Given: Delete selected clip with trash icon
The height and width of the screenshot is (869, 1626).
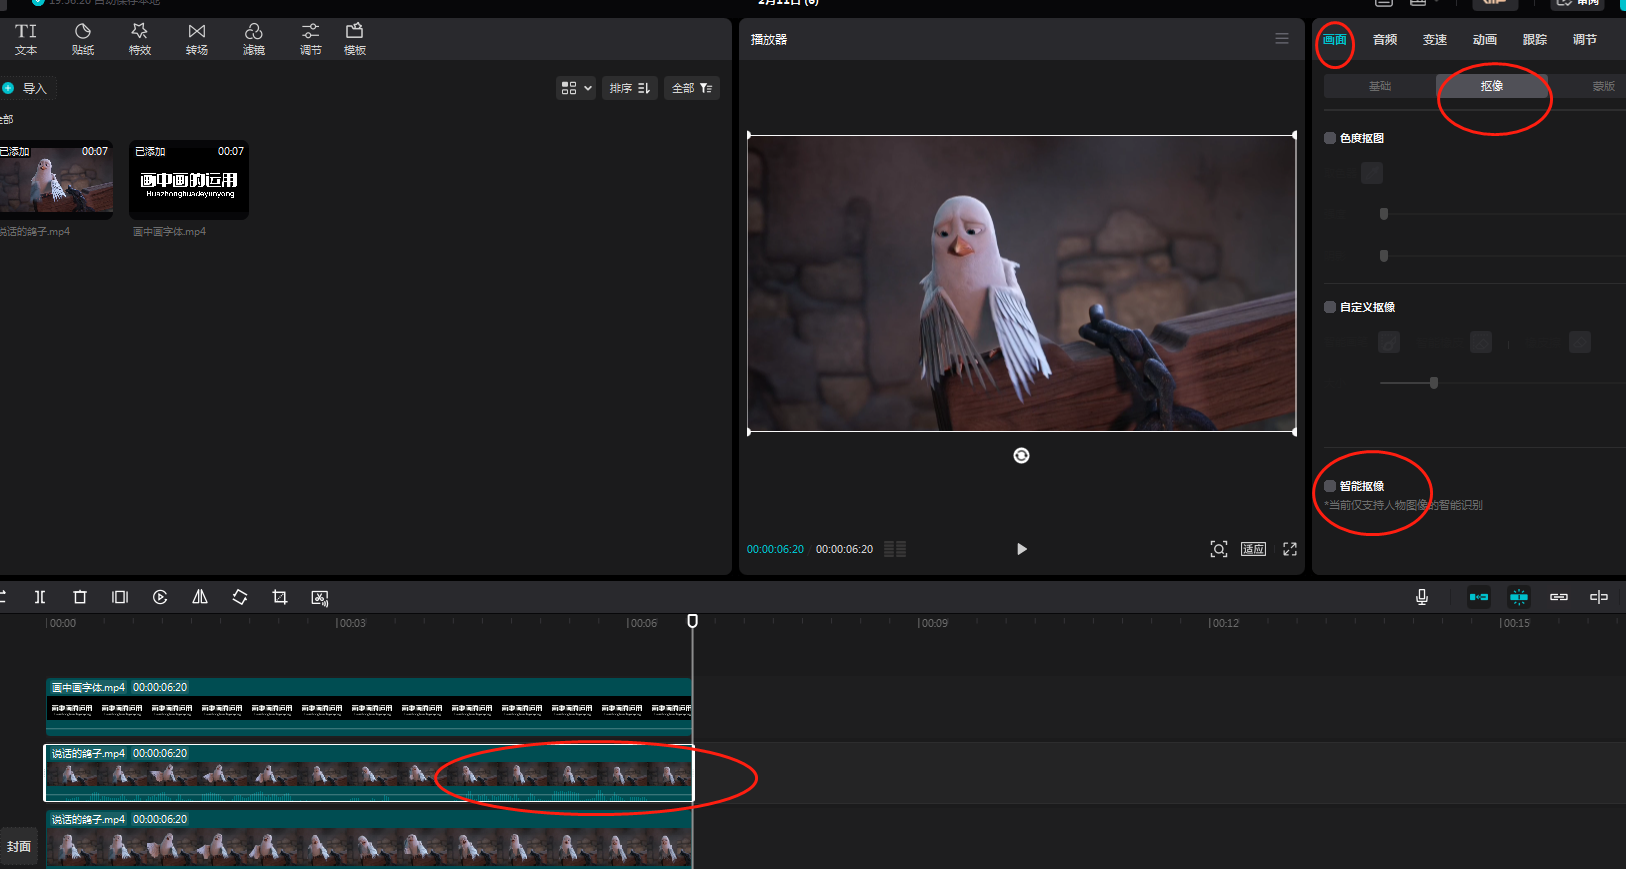Looking at the screenshot, I should click(80, 597).
